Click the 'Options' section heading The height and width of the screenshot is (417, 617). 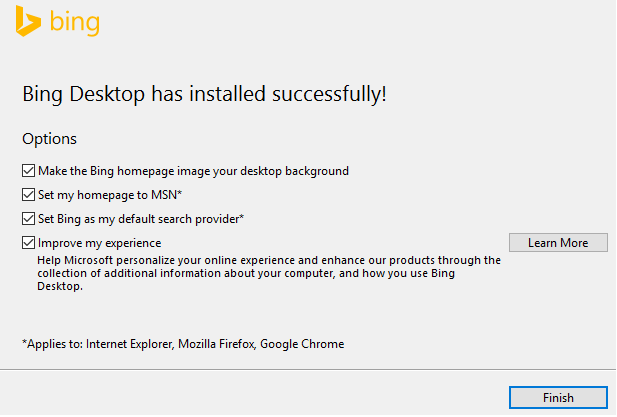click(49, 139)
